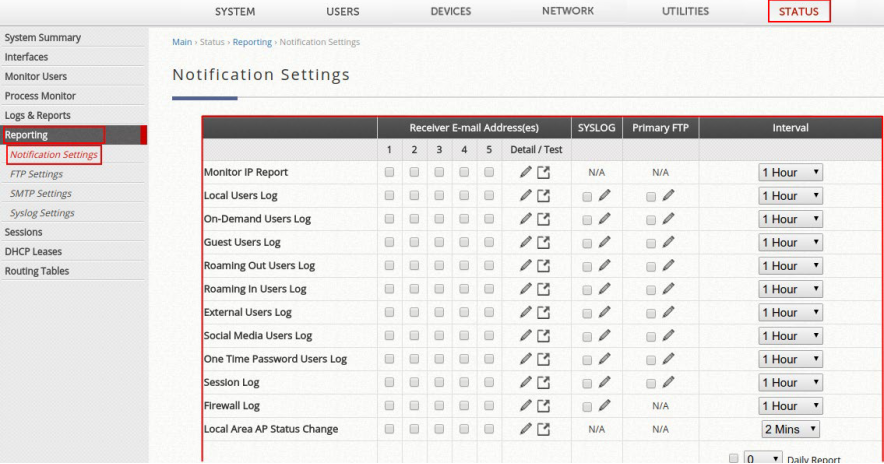
Task: Send test email for Local Users Log
Action: coord(543,196)
